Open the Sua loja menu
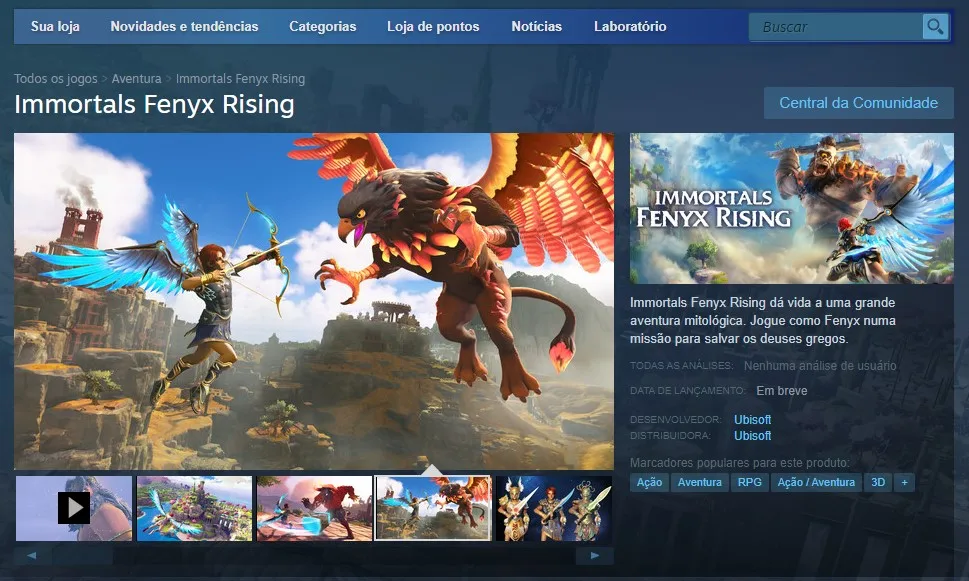The image size is (969, 581). 55,27
